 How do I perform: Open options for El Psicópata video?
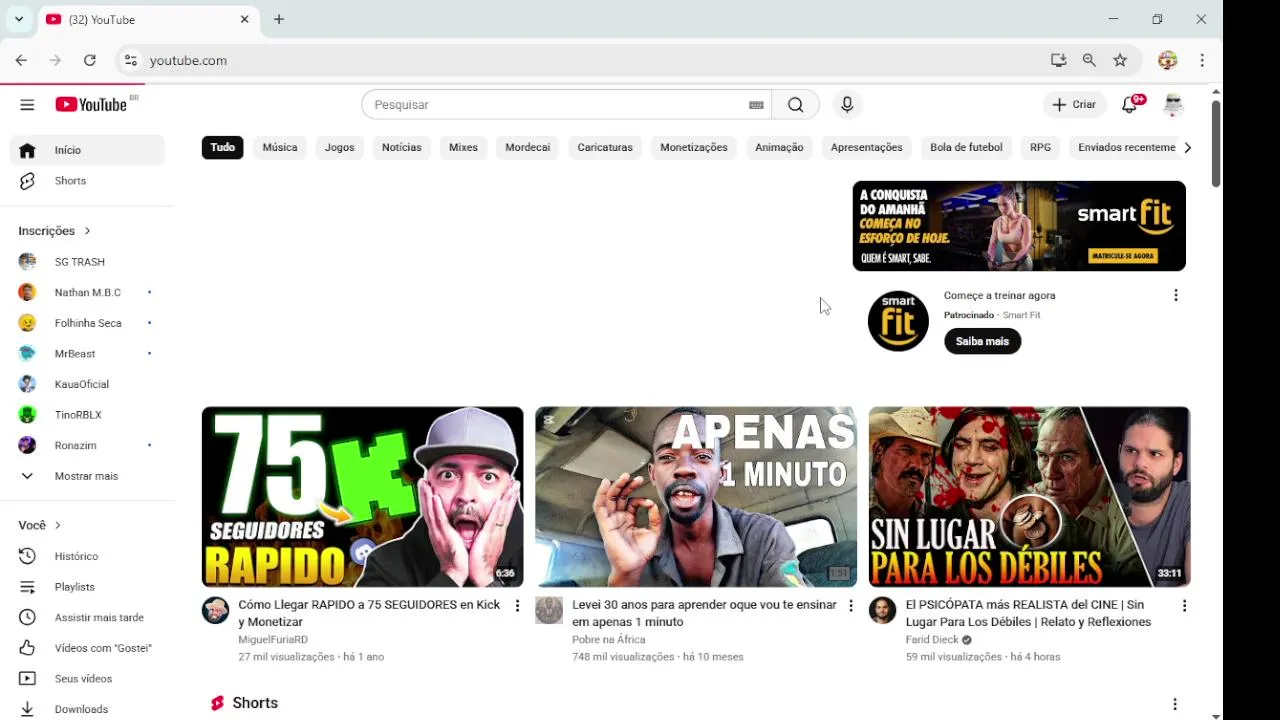[1184, 606]
